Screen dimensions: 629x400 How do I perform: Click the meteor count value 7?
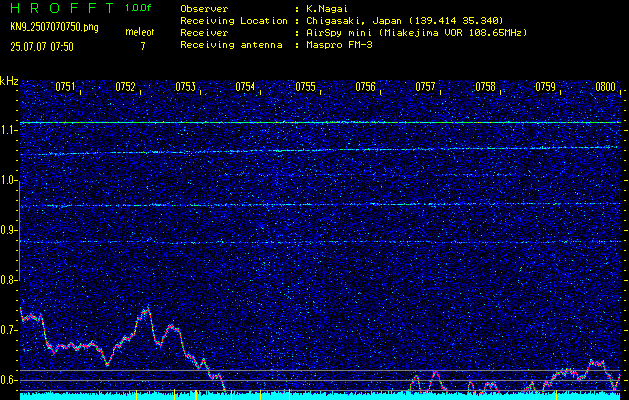tap(143, 46)
